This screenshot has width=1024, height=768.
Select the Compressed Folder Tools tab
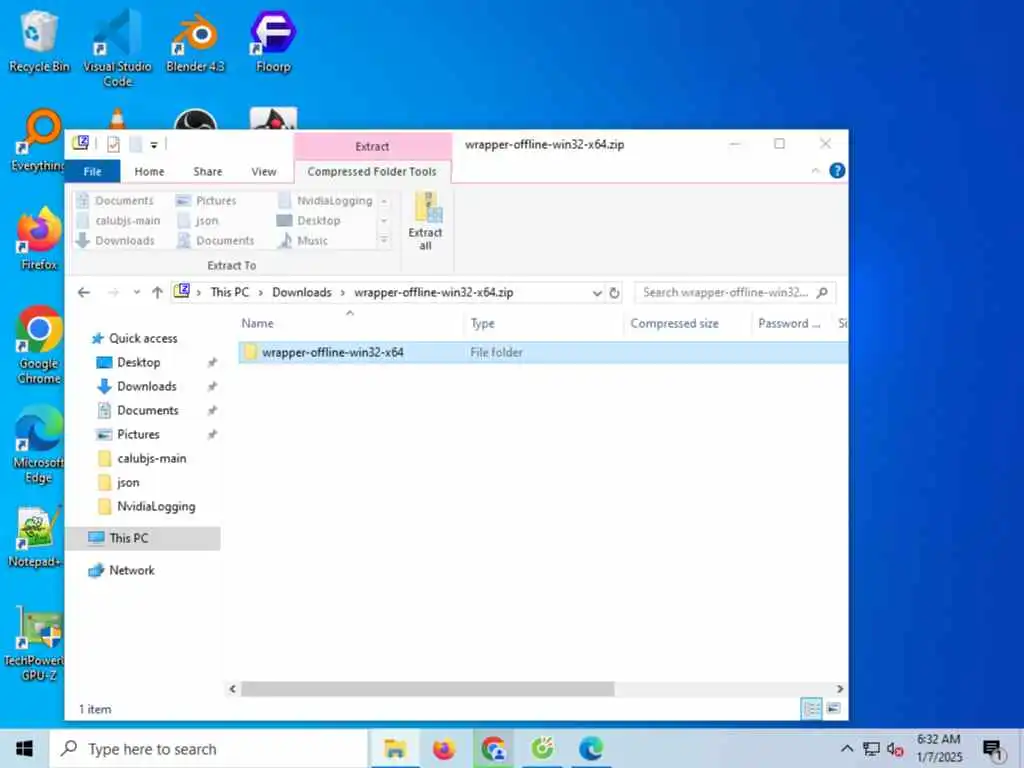click(372, 171)
